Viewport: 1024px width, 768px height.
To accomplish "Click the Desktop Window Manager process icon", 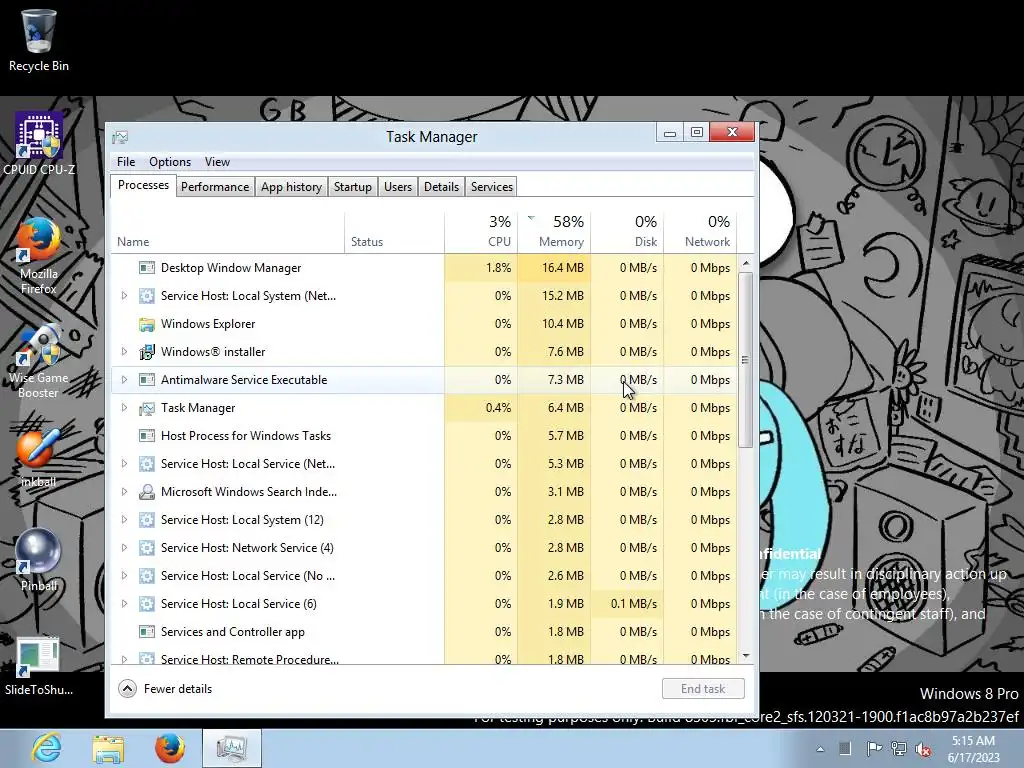I will [x=147, y=268].
